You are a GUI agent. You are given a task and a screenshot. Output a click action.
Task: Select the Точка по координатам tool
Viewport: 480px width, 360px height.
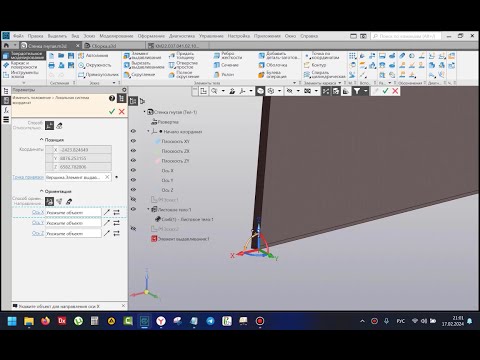(x=321, y=55)
